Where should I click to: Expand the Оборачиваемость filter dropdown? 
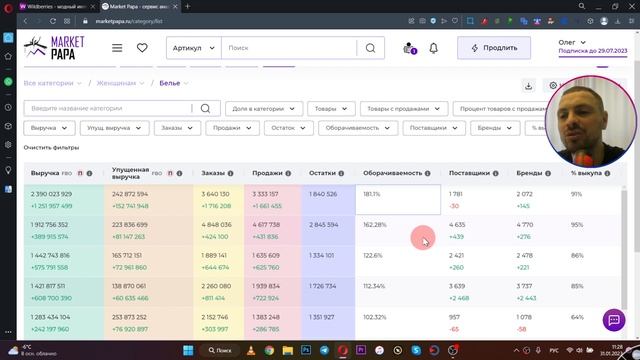click(358, 128)
